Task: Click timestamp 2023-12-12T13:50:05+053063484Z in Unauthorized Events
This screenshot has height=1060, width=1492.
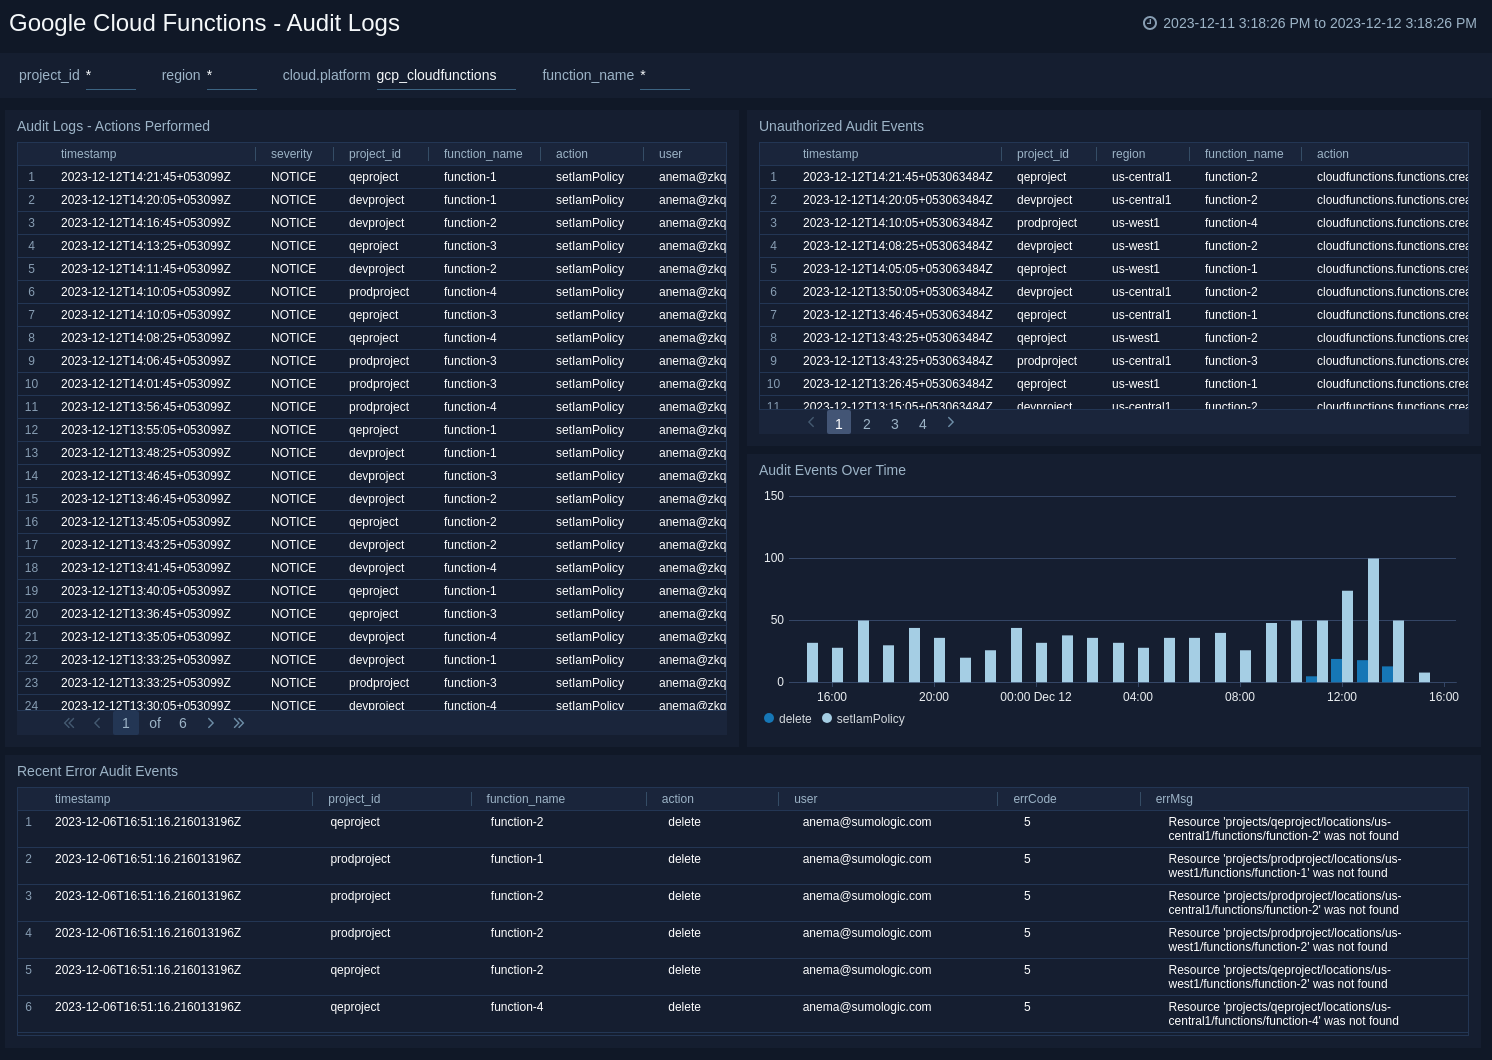Action: coord(898,292)
